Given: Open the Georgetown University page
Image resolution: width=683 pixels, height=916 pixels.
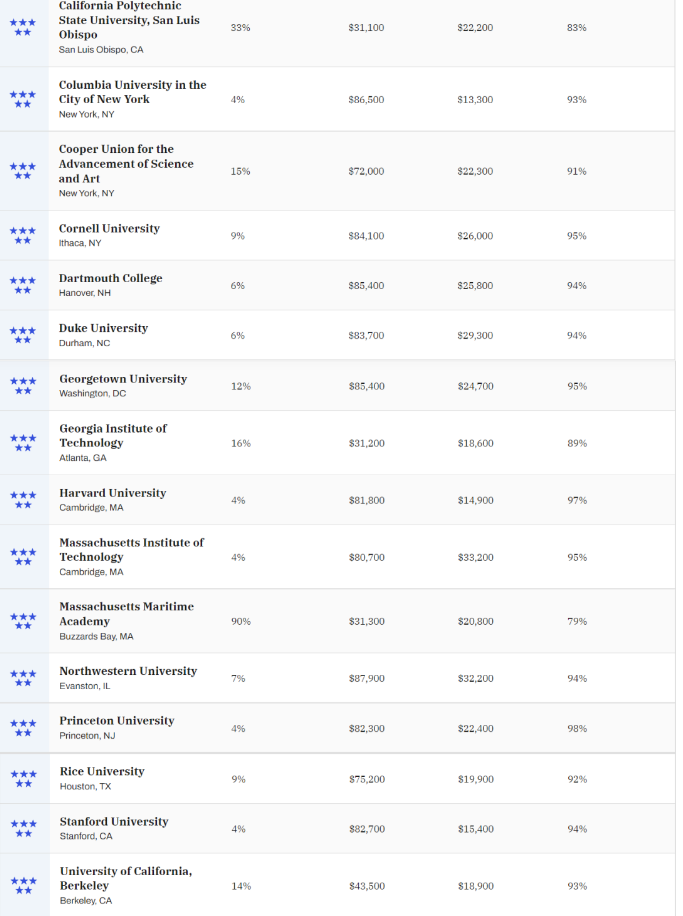Looking at the screenshot, I should (123, 379).
